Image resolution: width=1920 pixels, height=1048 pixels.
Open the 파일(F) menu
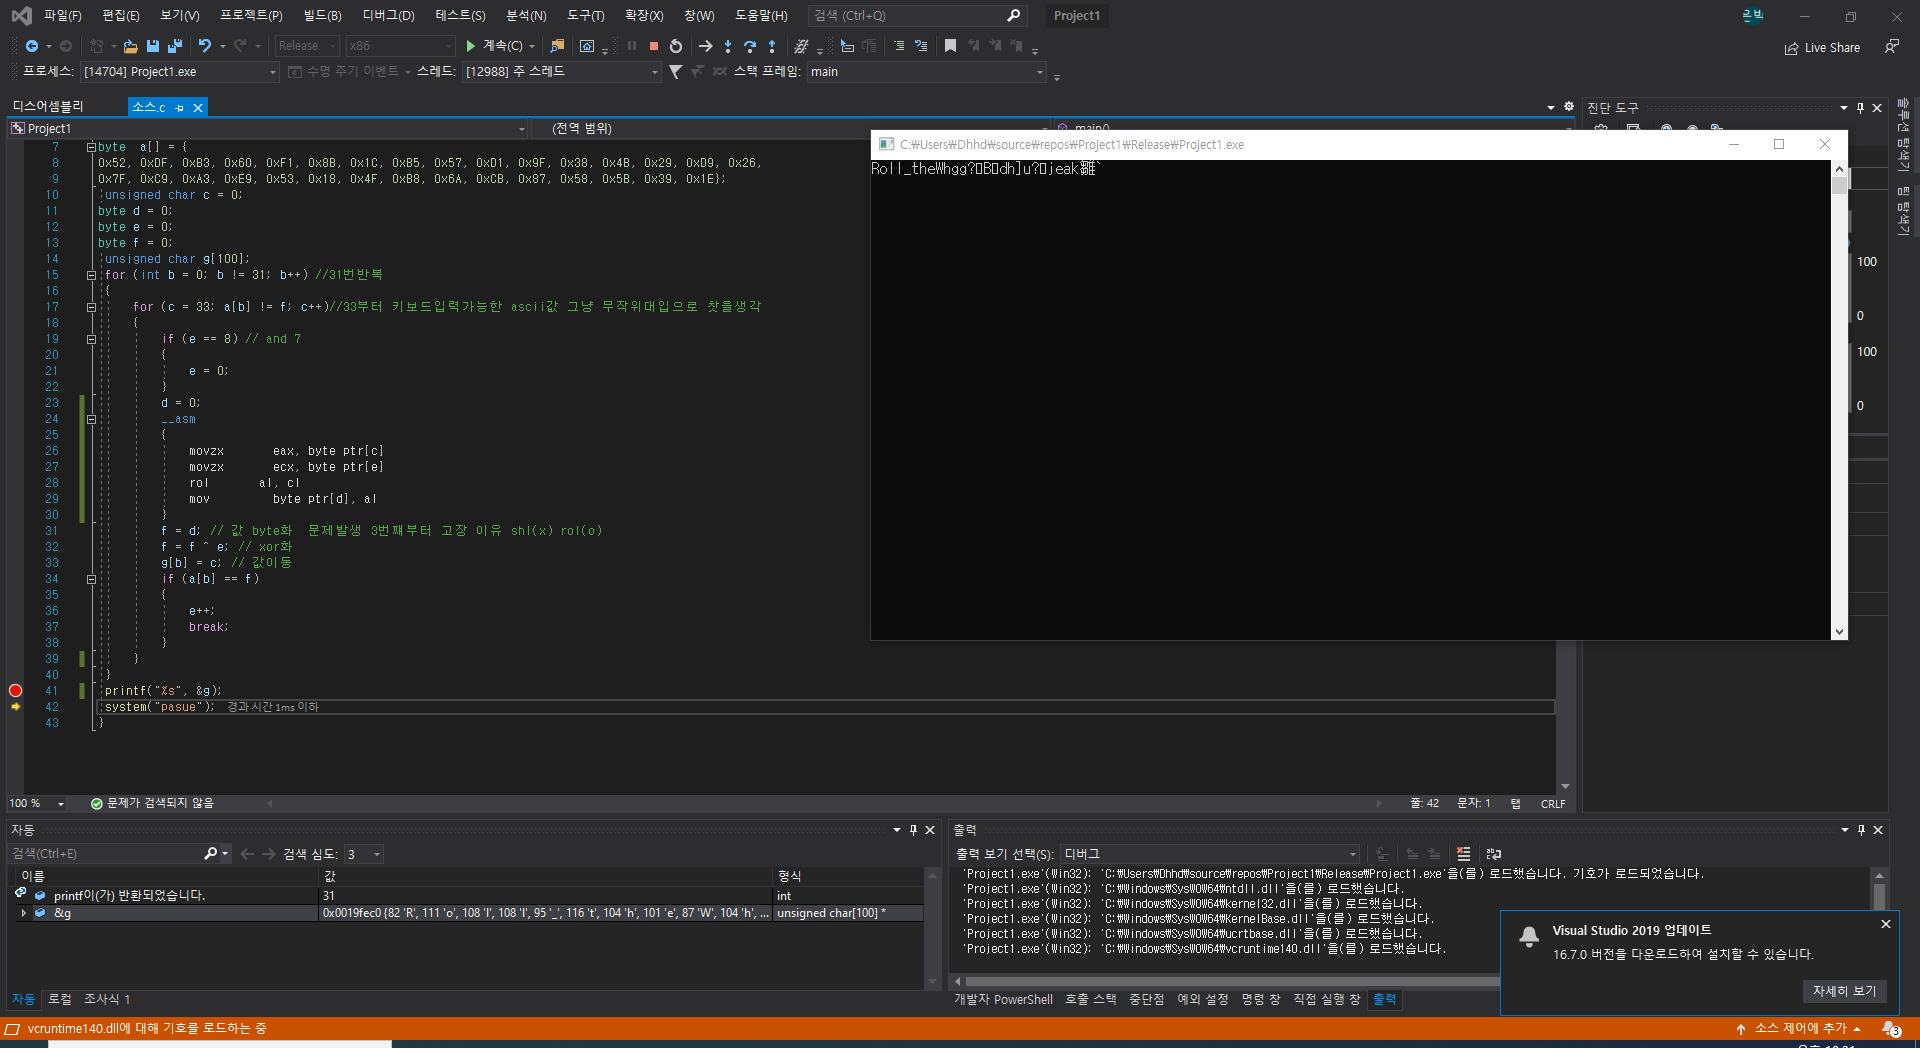coord(62,16)
